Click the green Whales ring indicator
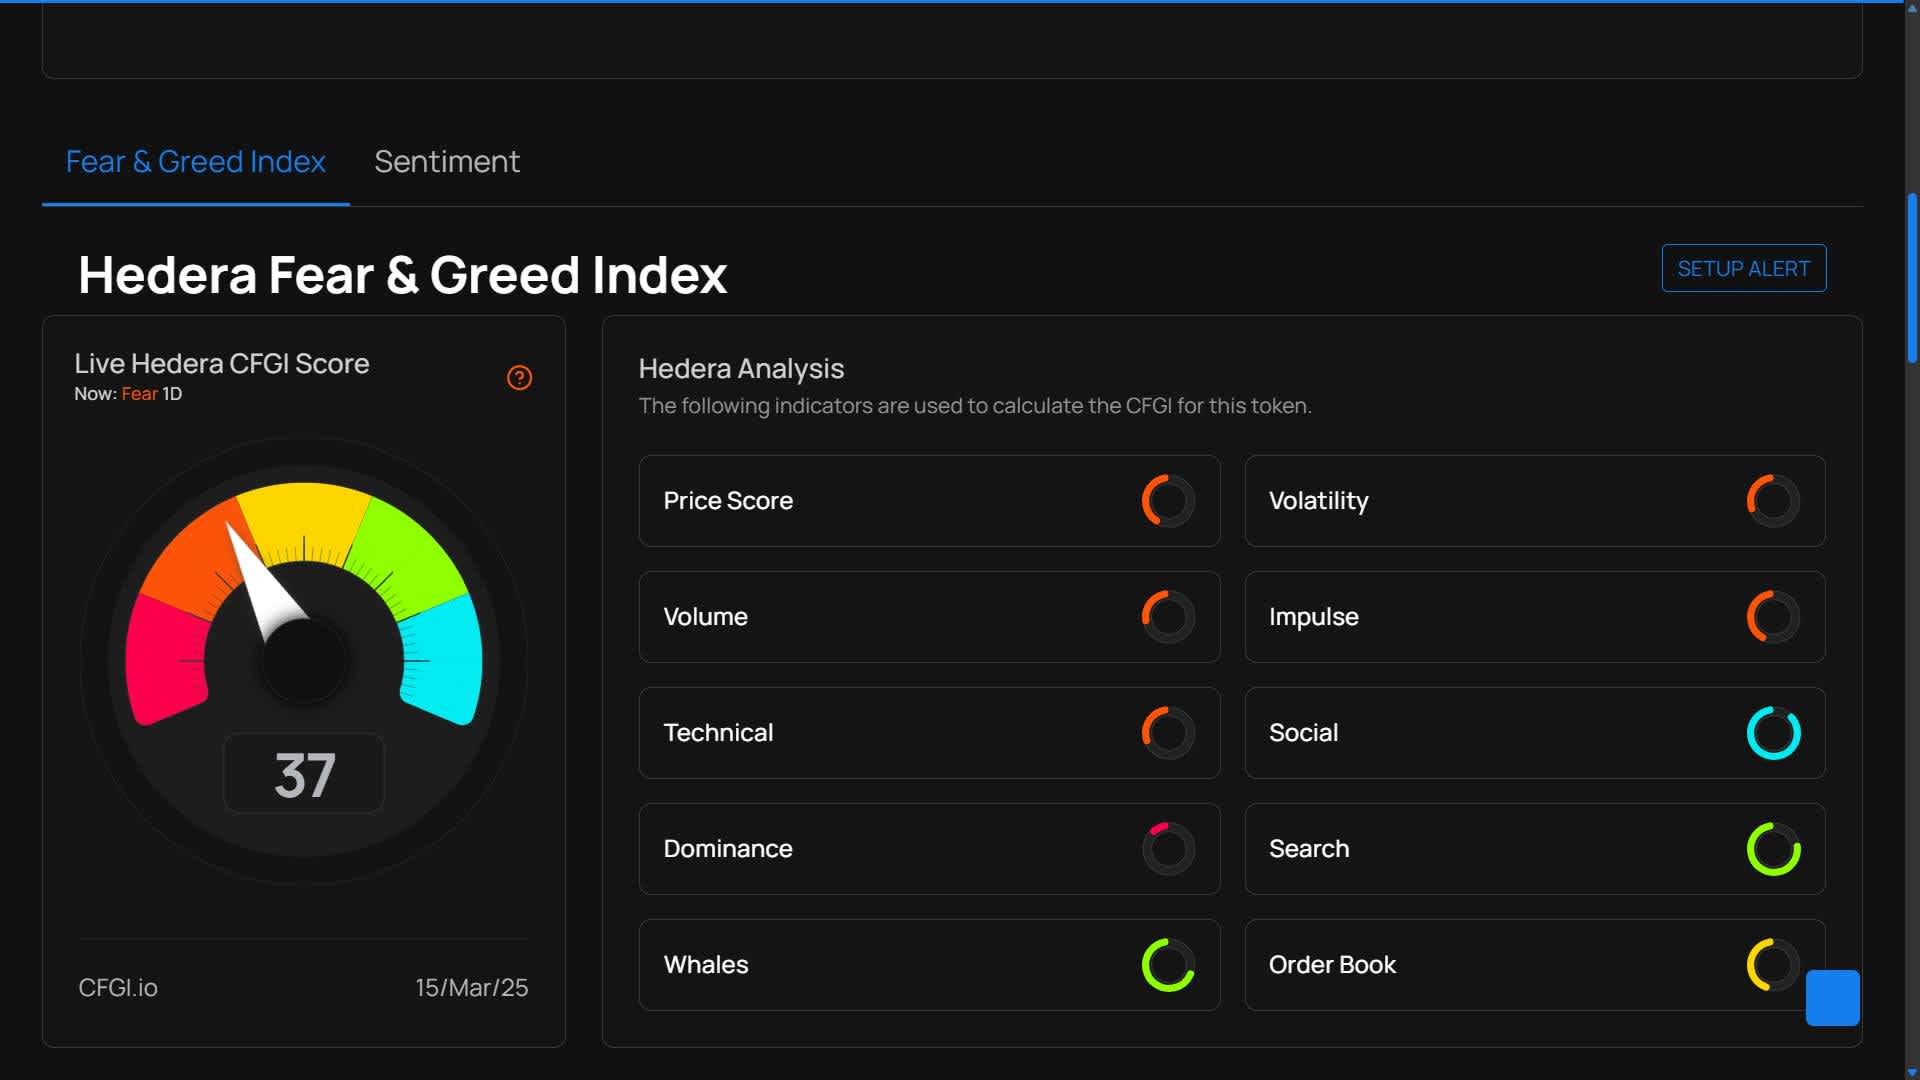Viewport: 1920px width, 1080px height. click(x=1168, y=965)
